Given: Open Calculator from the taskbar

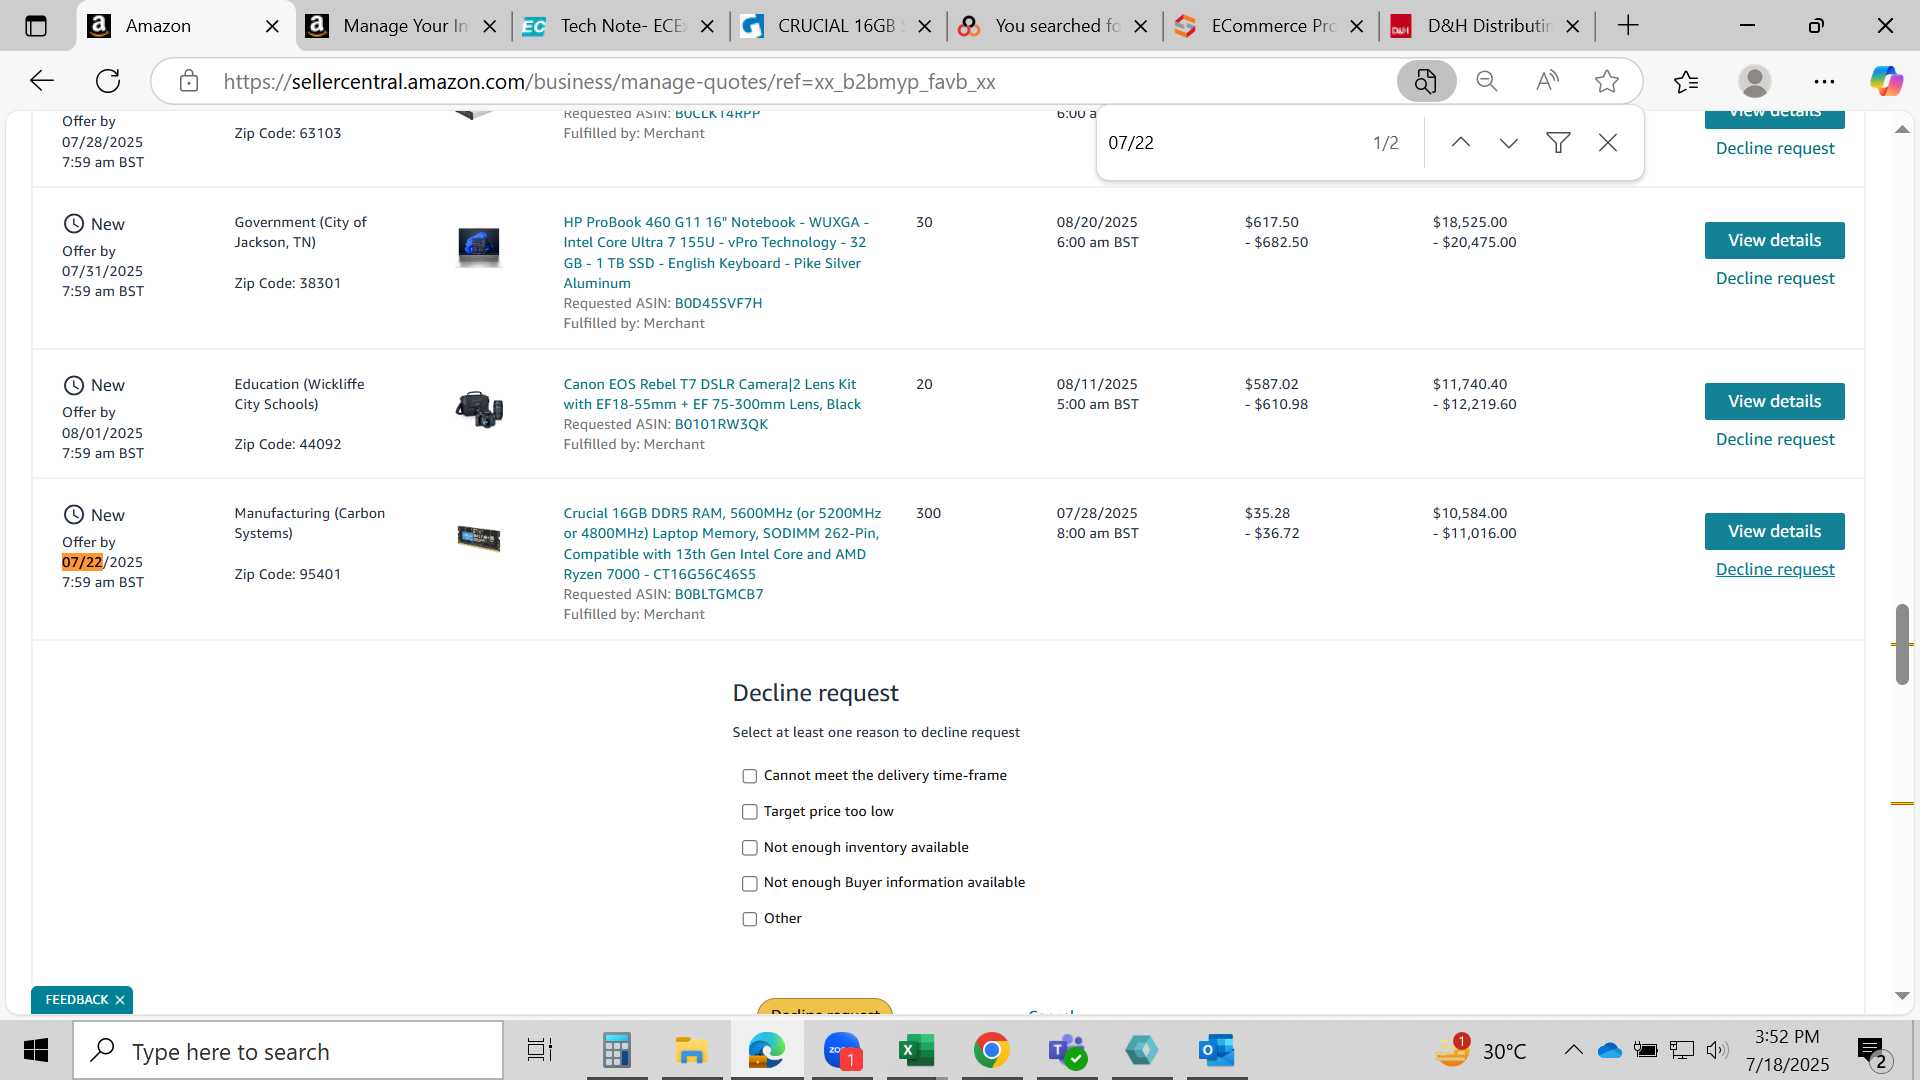Looking at the screenshot, I should (616, 1051).
